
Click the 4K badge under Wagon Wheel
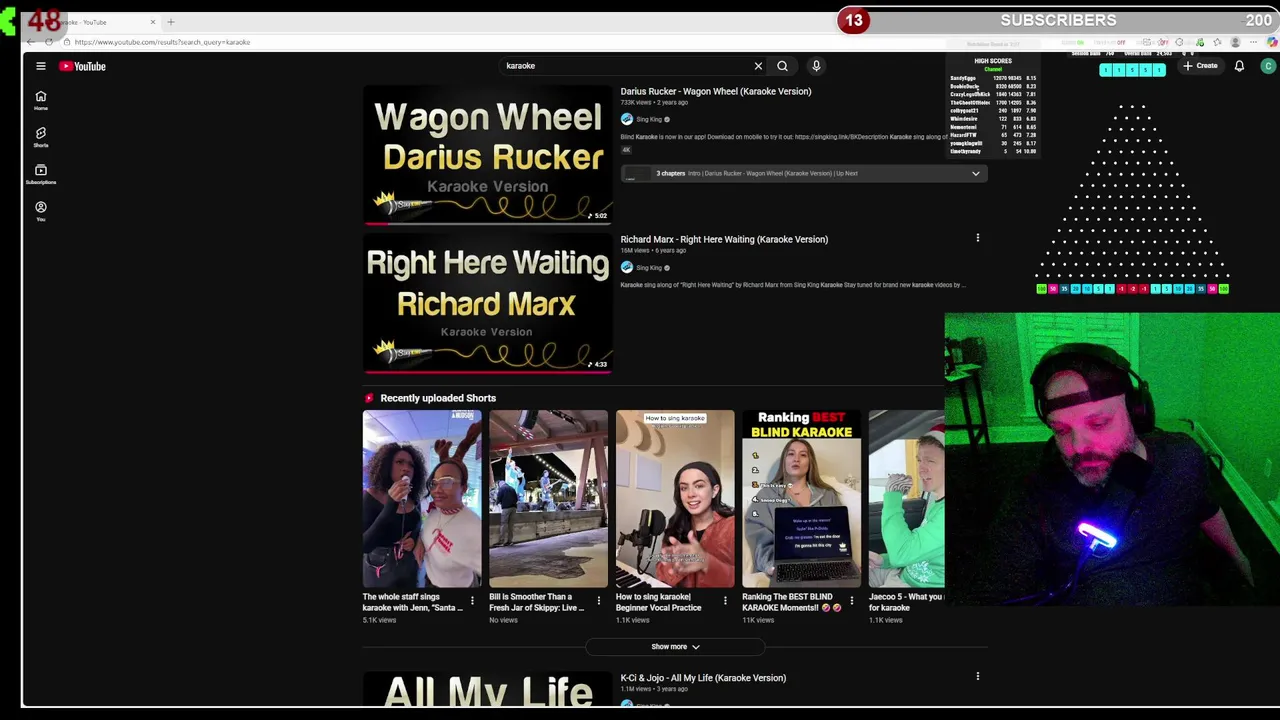tap(626, 150)
